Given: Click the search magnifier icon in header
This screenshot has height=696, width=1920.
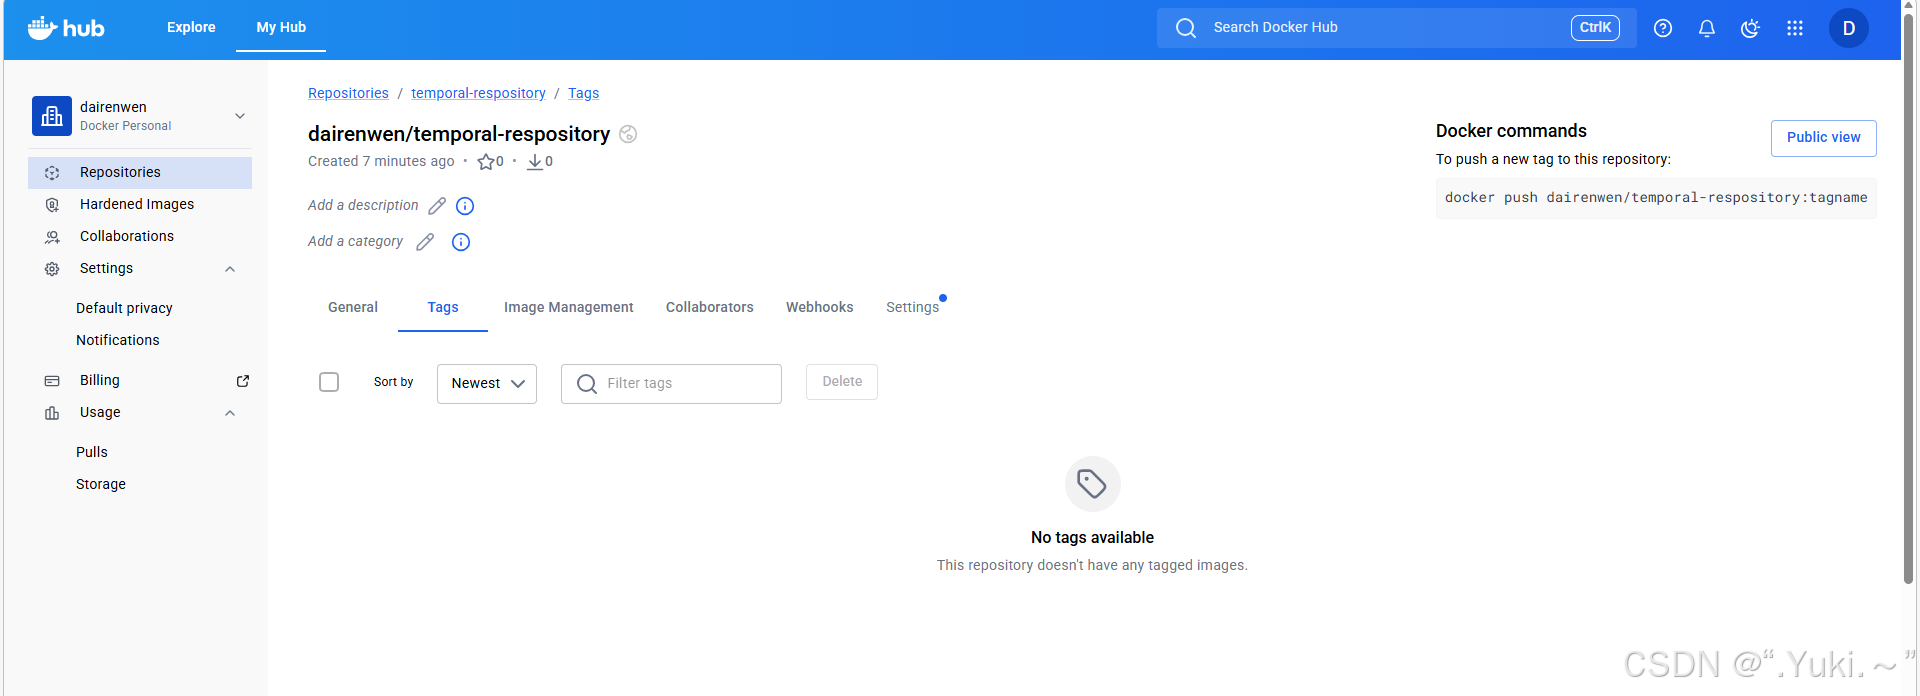Looking at the screenshot, I should [1186, 28].
